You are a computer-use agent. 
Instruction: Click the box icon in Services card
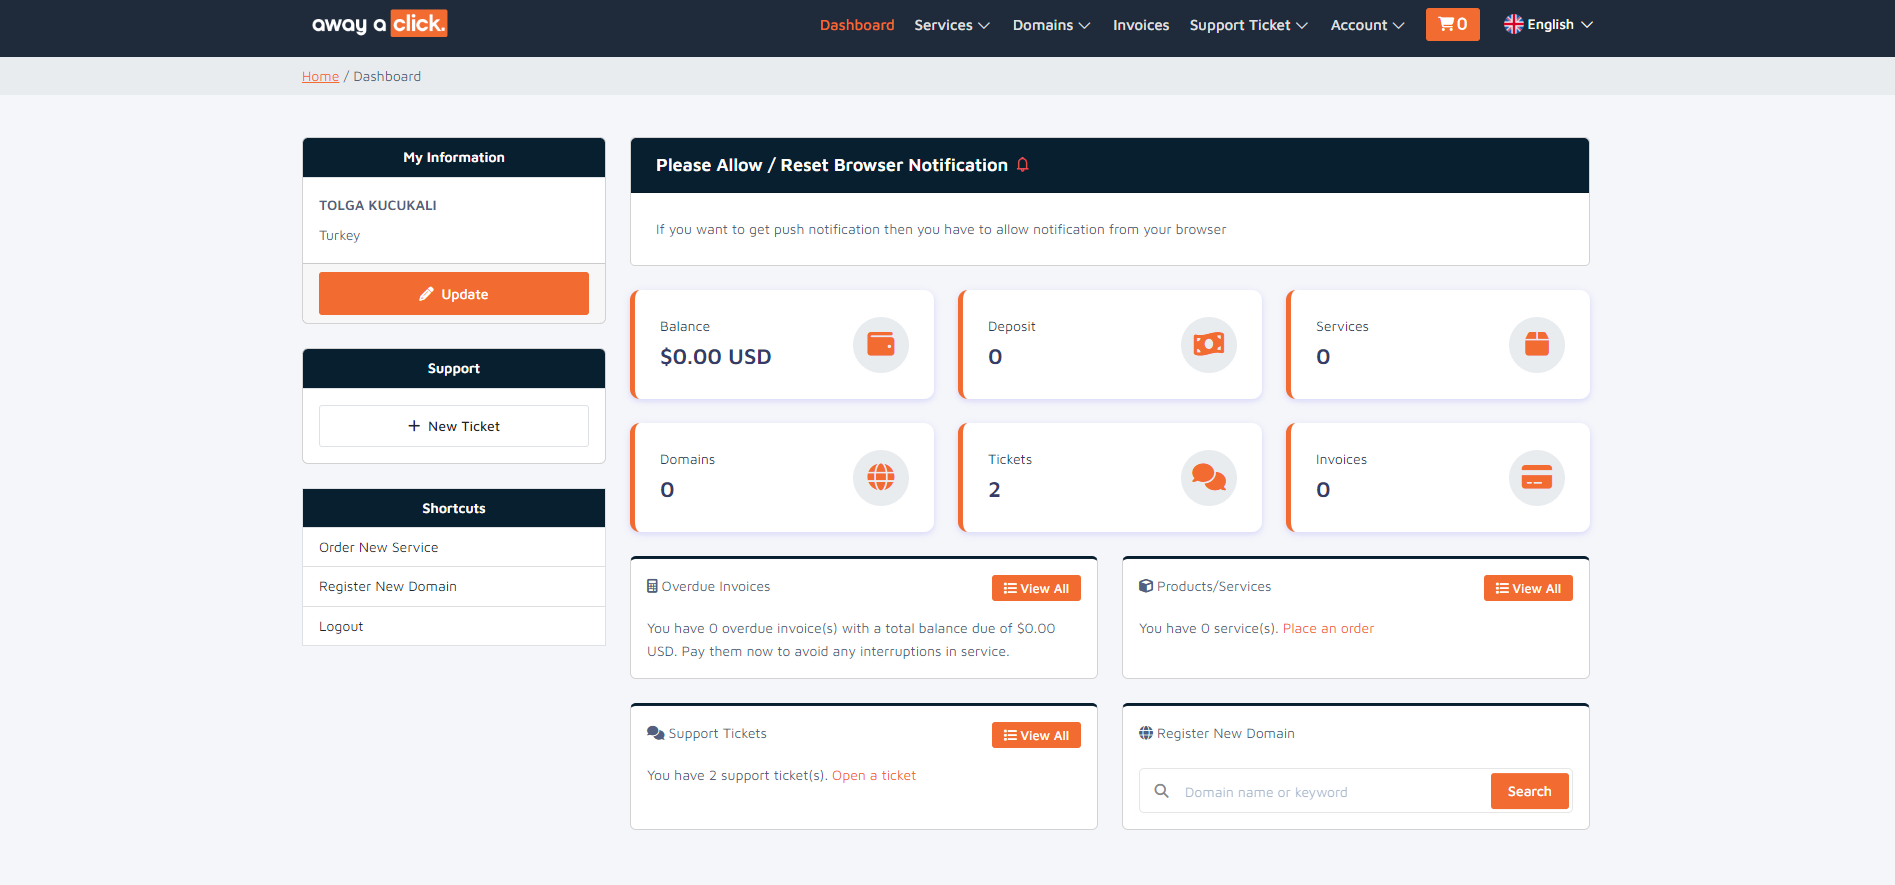pyautogui.click(x=1536, y=345)
